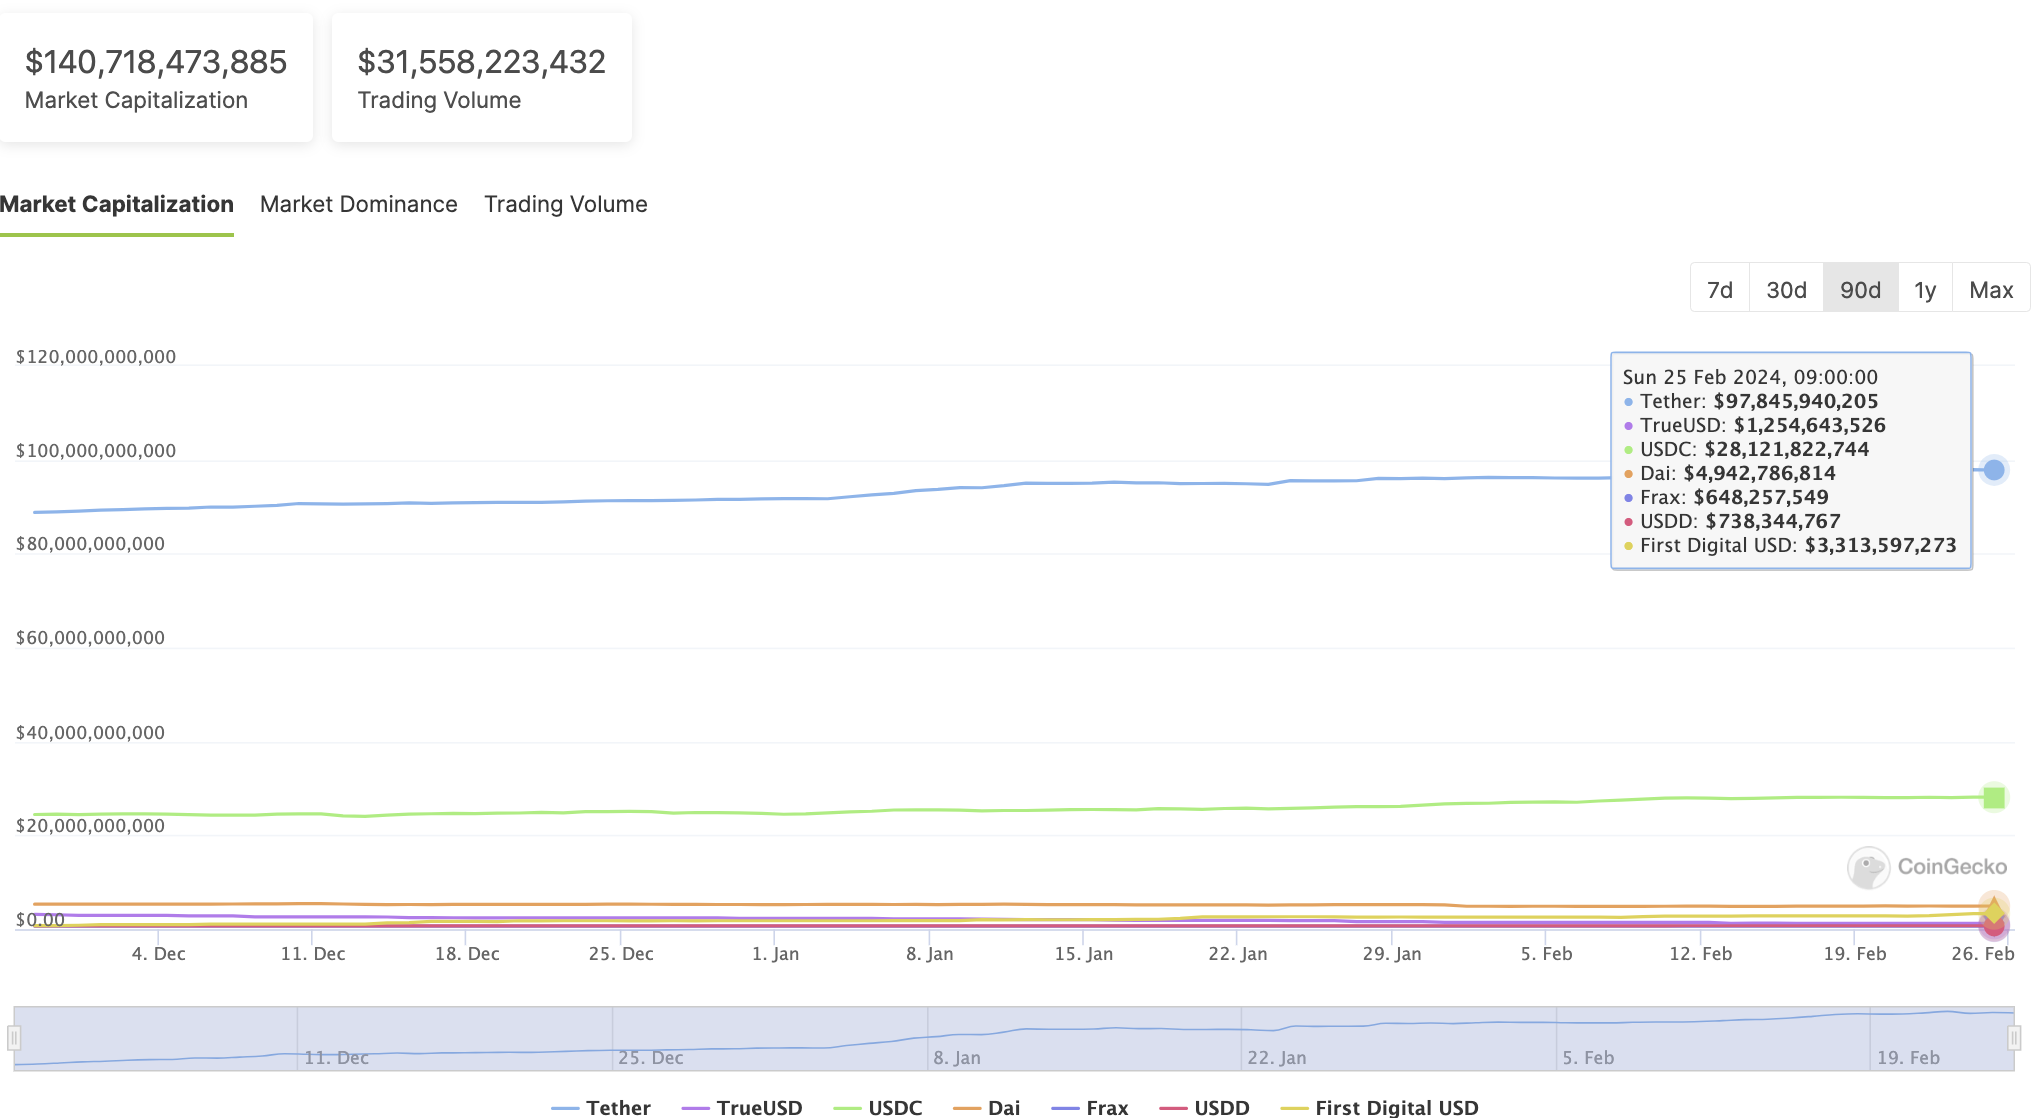This screenshot has width=2038, height=1118.
Task: Select the Market Capitalization tab
Action: click(x=117, y=204)
